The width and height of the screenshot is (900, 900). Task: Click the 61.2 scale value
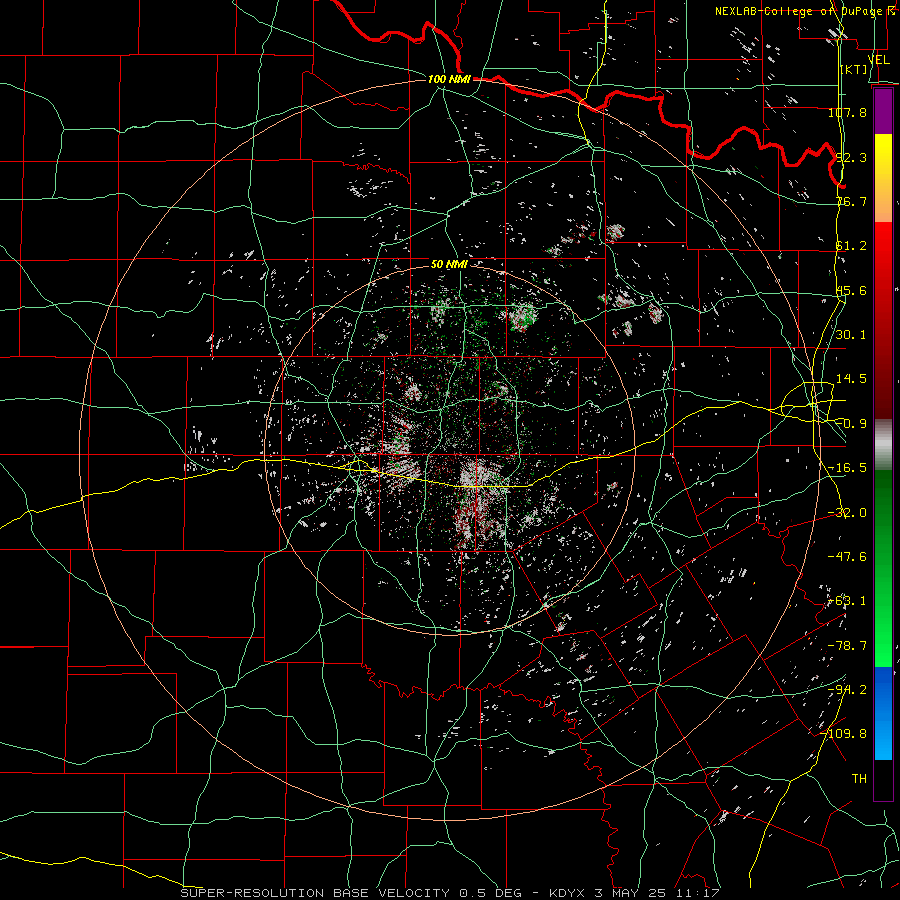(x=851, y=246)
